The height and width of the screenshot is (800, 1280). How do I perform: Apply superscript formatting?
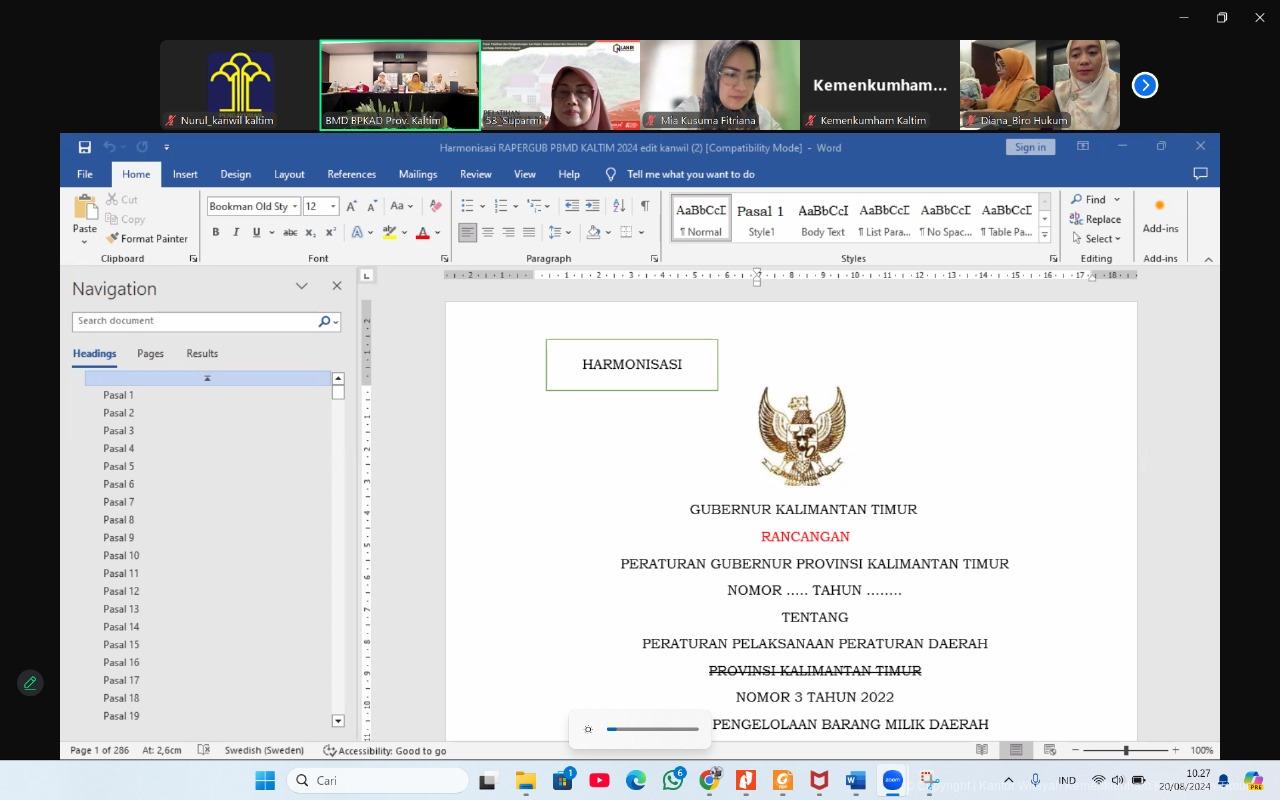331,232
